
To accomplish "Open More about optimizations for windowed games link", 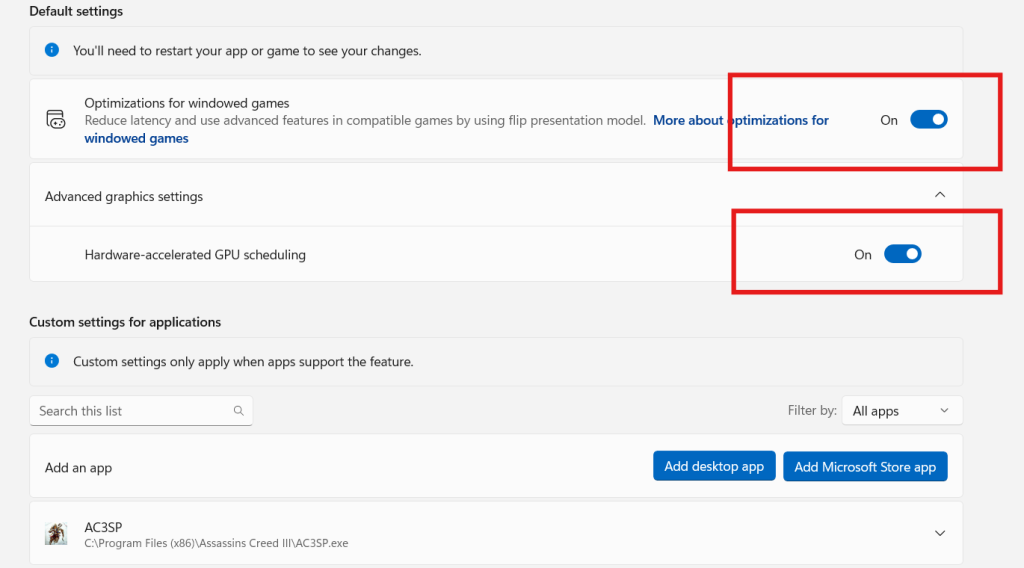I will click(x=740, y=120).
